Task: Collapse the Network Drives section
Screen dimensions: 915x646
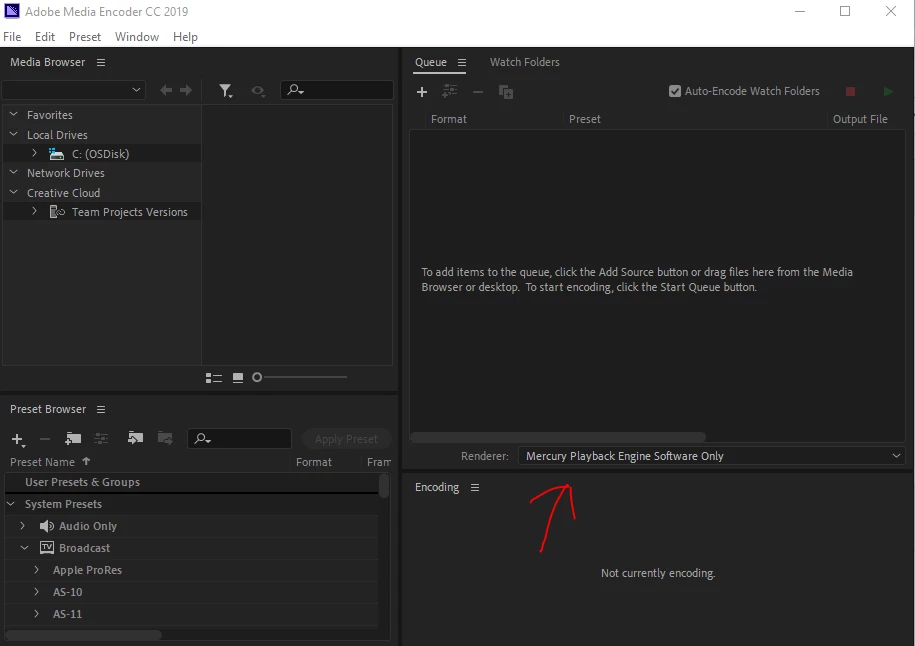Action: click(14, 173)
